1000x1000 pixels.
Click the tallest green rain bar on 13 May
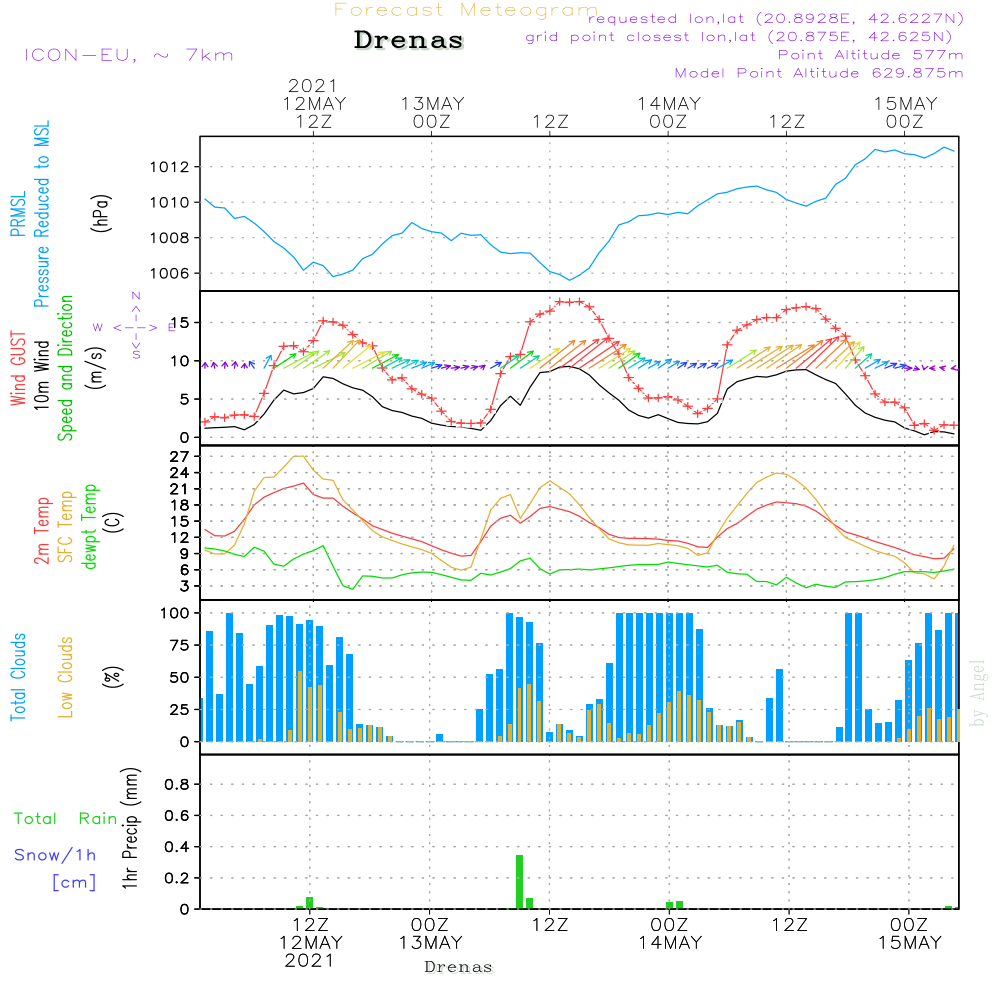tap(520, 882)
